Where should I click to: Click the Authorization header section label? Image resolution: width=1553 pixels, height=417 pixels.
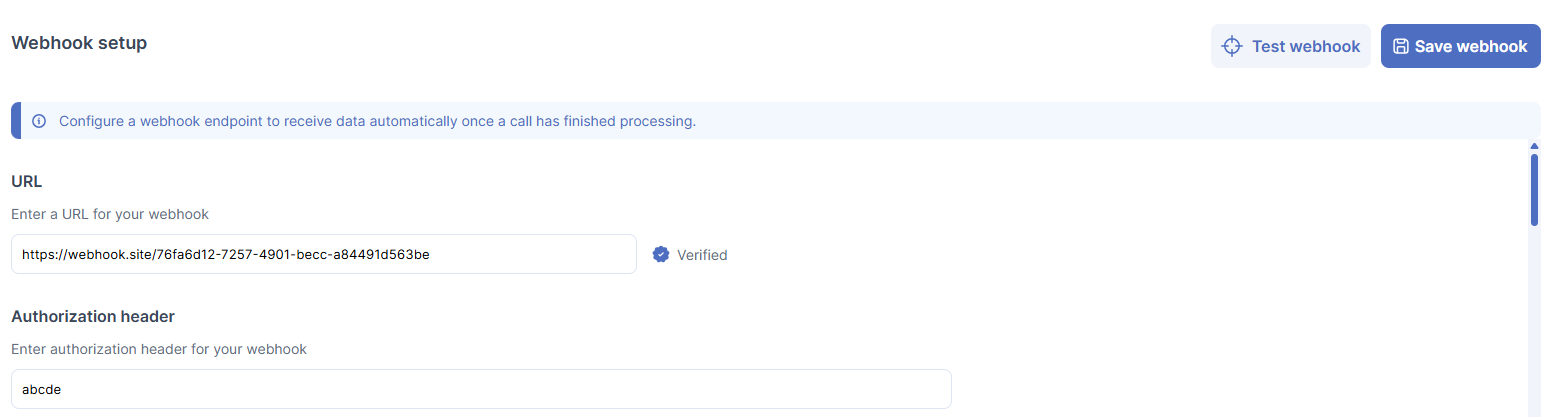coord(93,316)
